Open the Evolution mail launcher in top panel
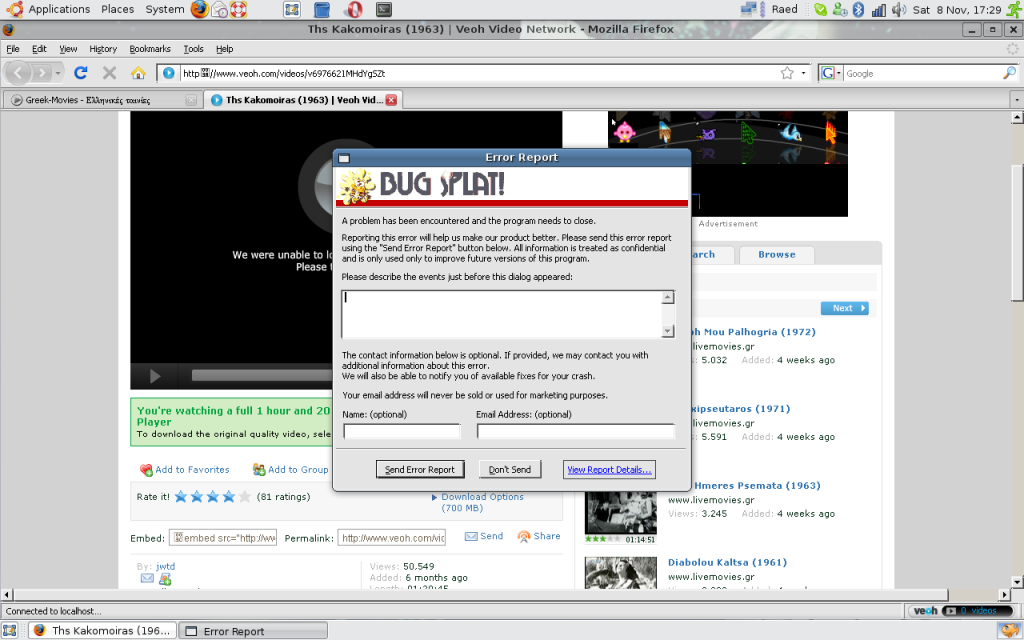Image resolution: width=1024 pixels, height=640 pixels. coord(219,9)
